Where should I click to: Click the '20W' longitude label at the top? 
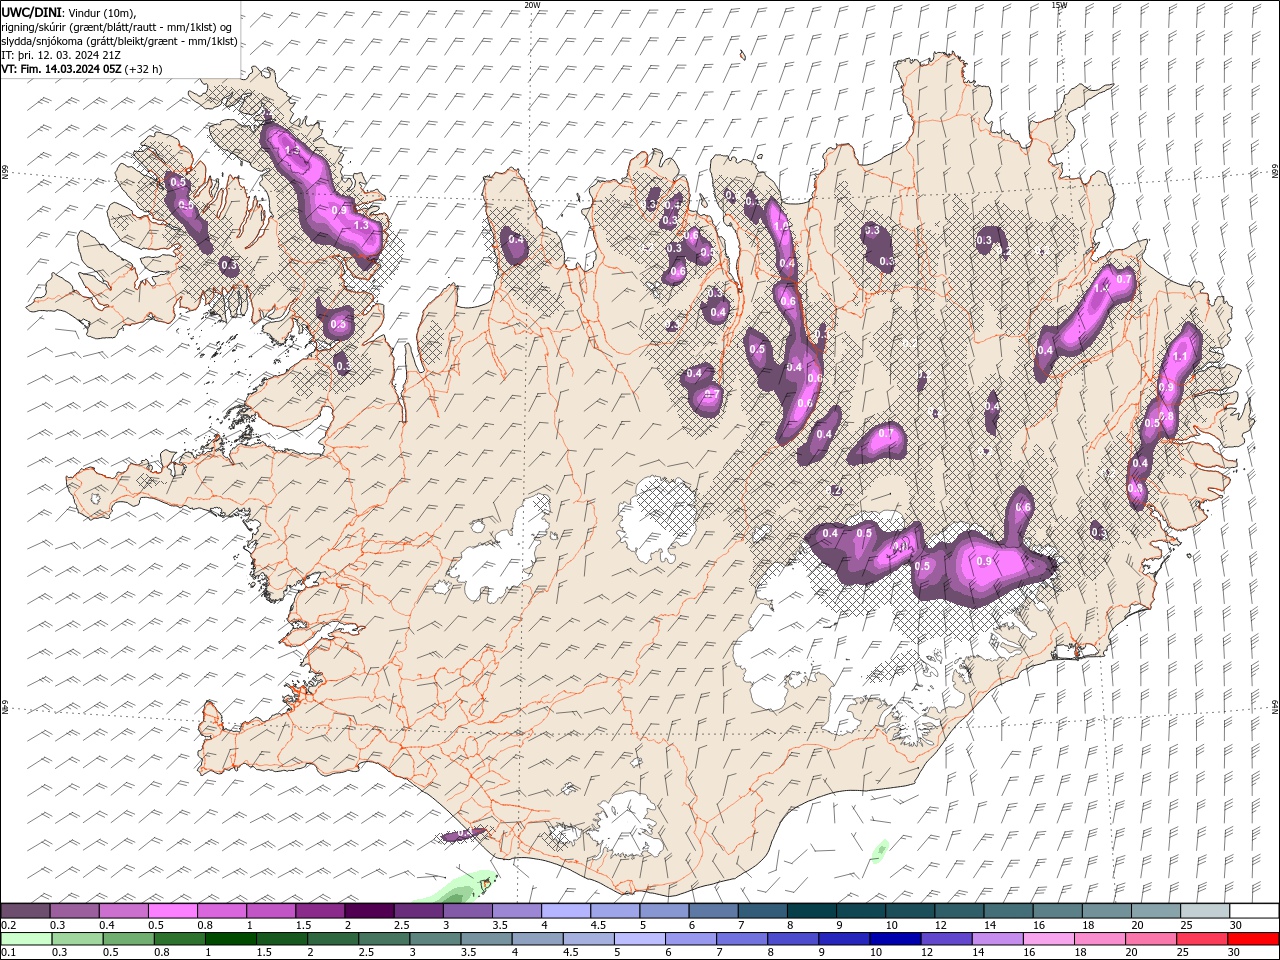[x=532, y=5]
